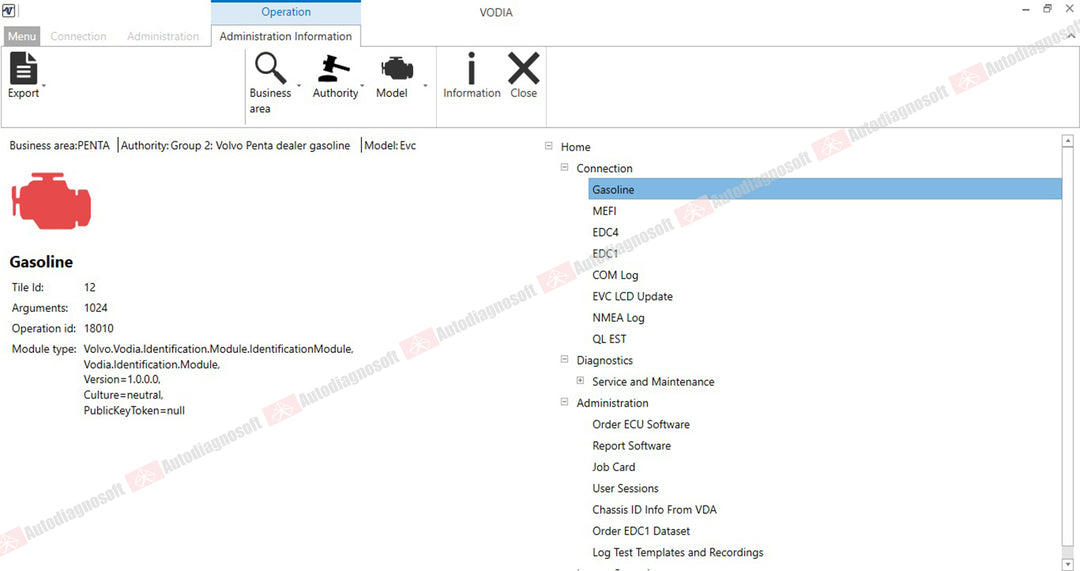Image resolution: width=1080 pixels, height=571 pixels.
Task: Collapse the ribbon with the chevron
Action: click(x=1070, y=36)
